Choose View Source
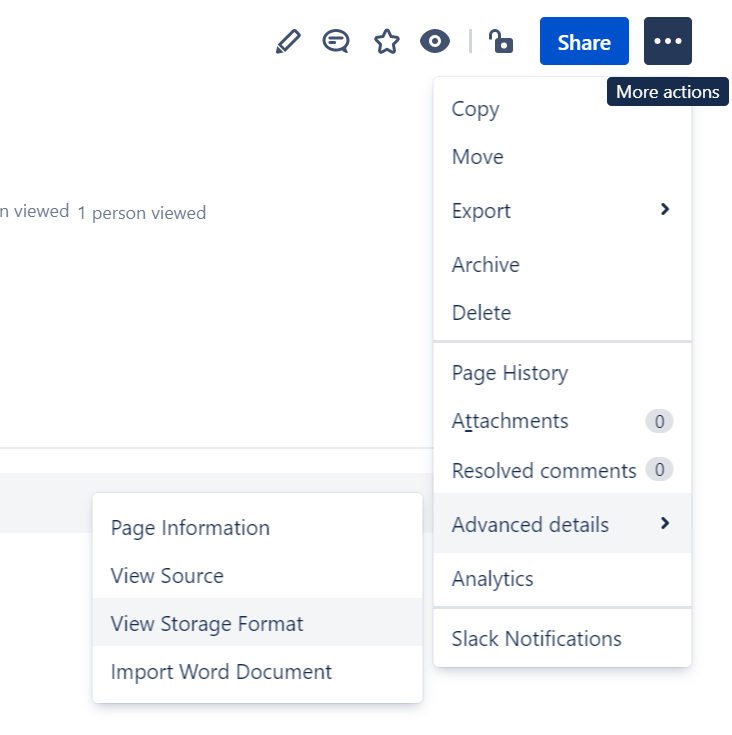The height and width of the screenshot is (735, 732). pos(257,576)
